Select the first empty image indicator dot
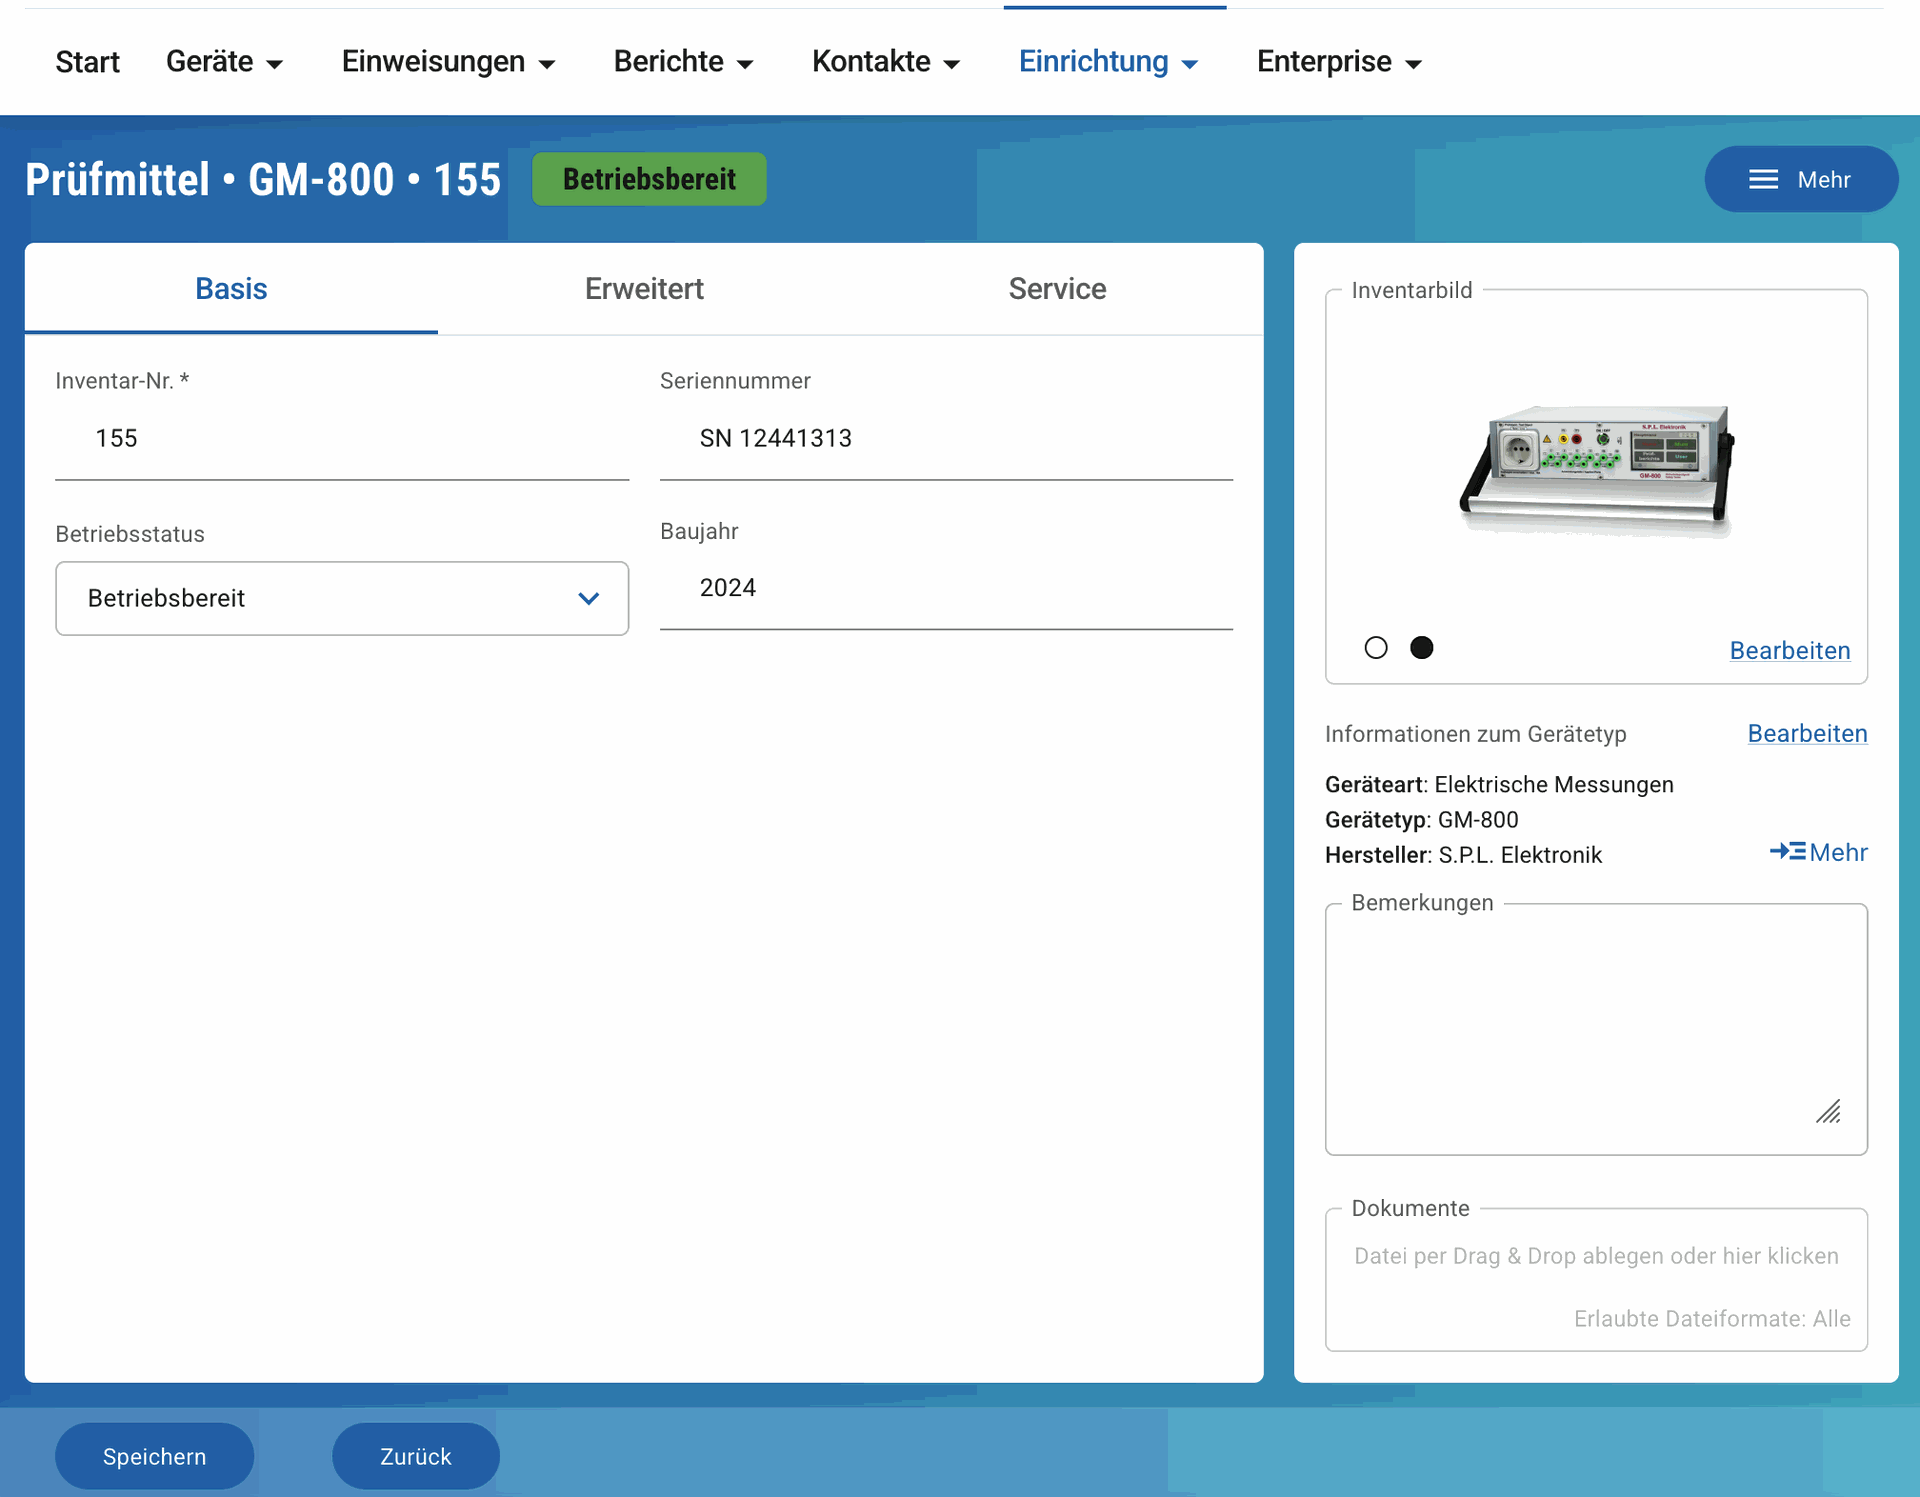 pos(1376,648)
